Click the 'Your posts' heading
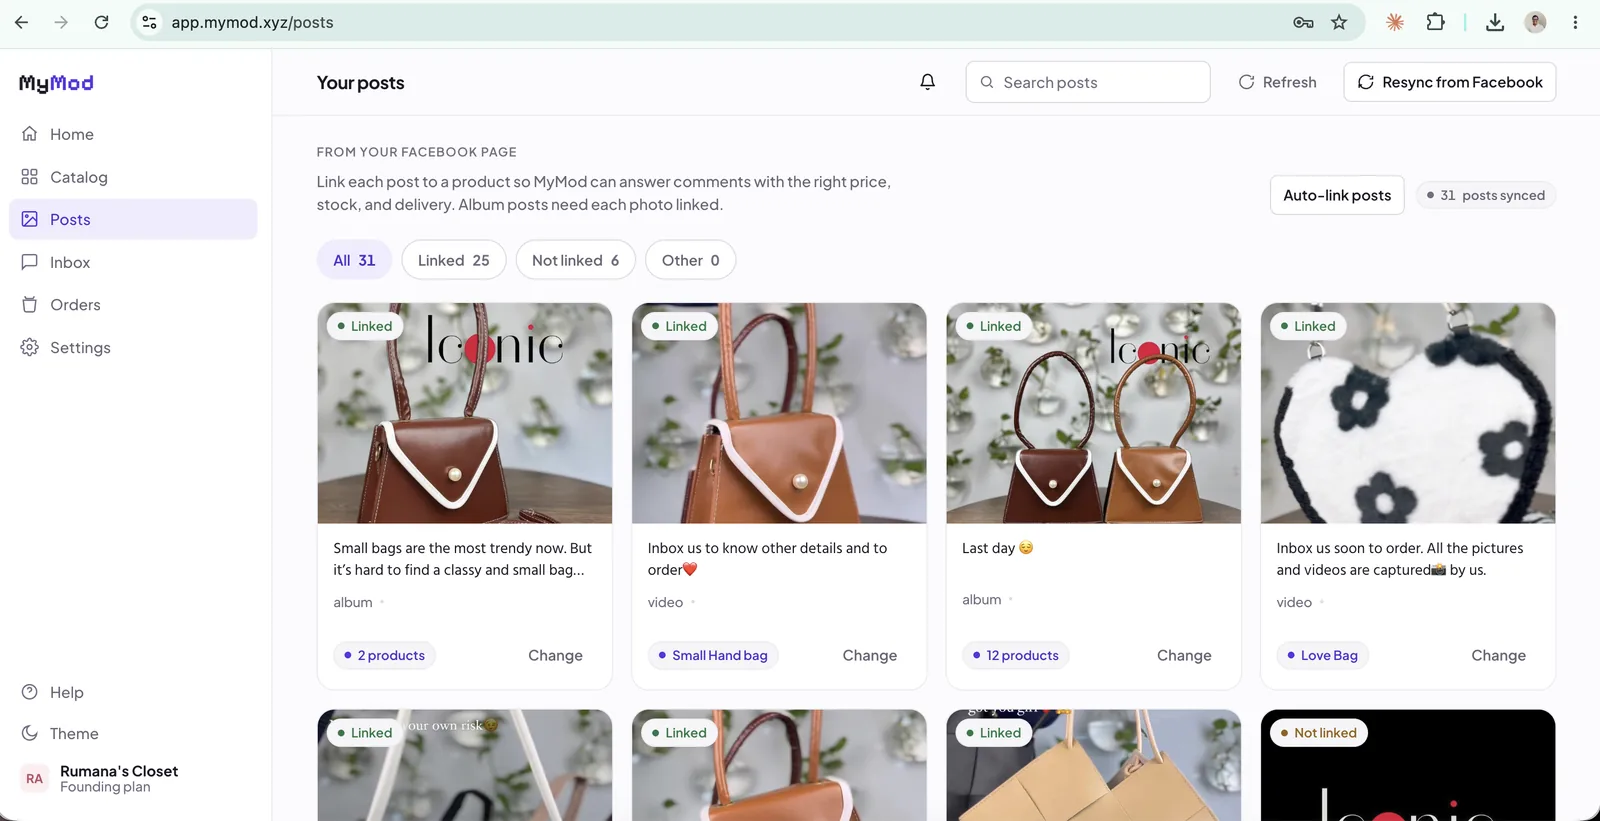The height and width of the screenshot is (821, 1600). tap(361, 83)
